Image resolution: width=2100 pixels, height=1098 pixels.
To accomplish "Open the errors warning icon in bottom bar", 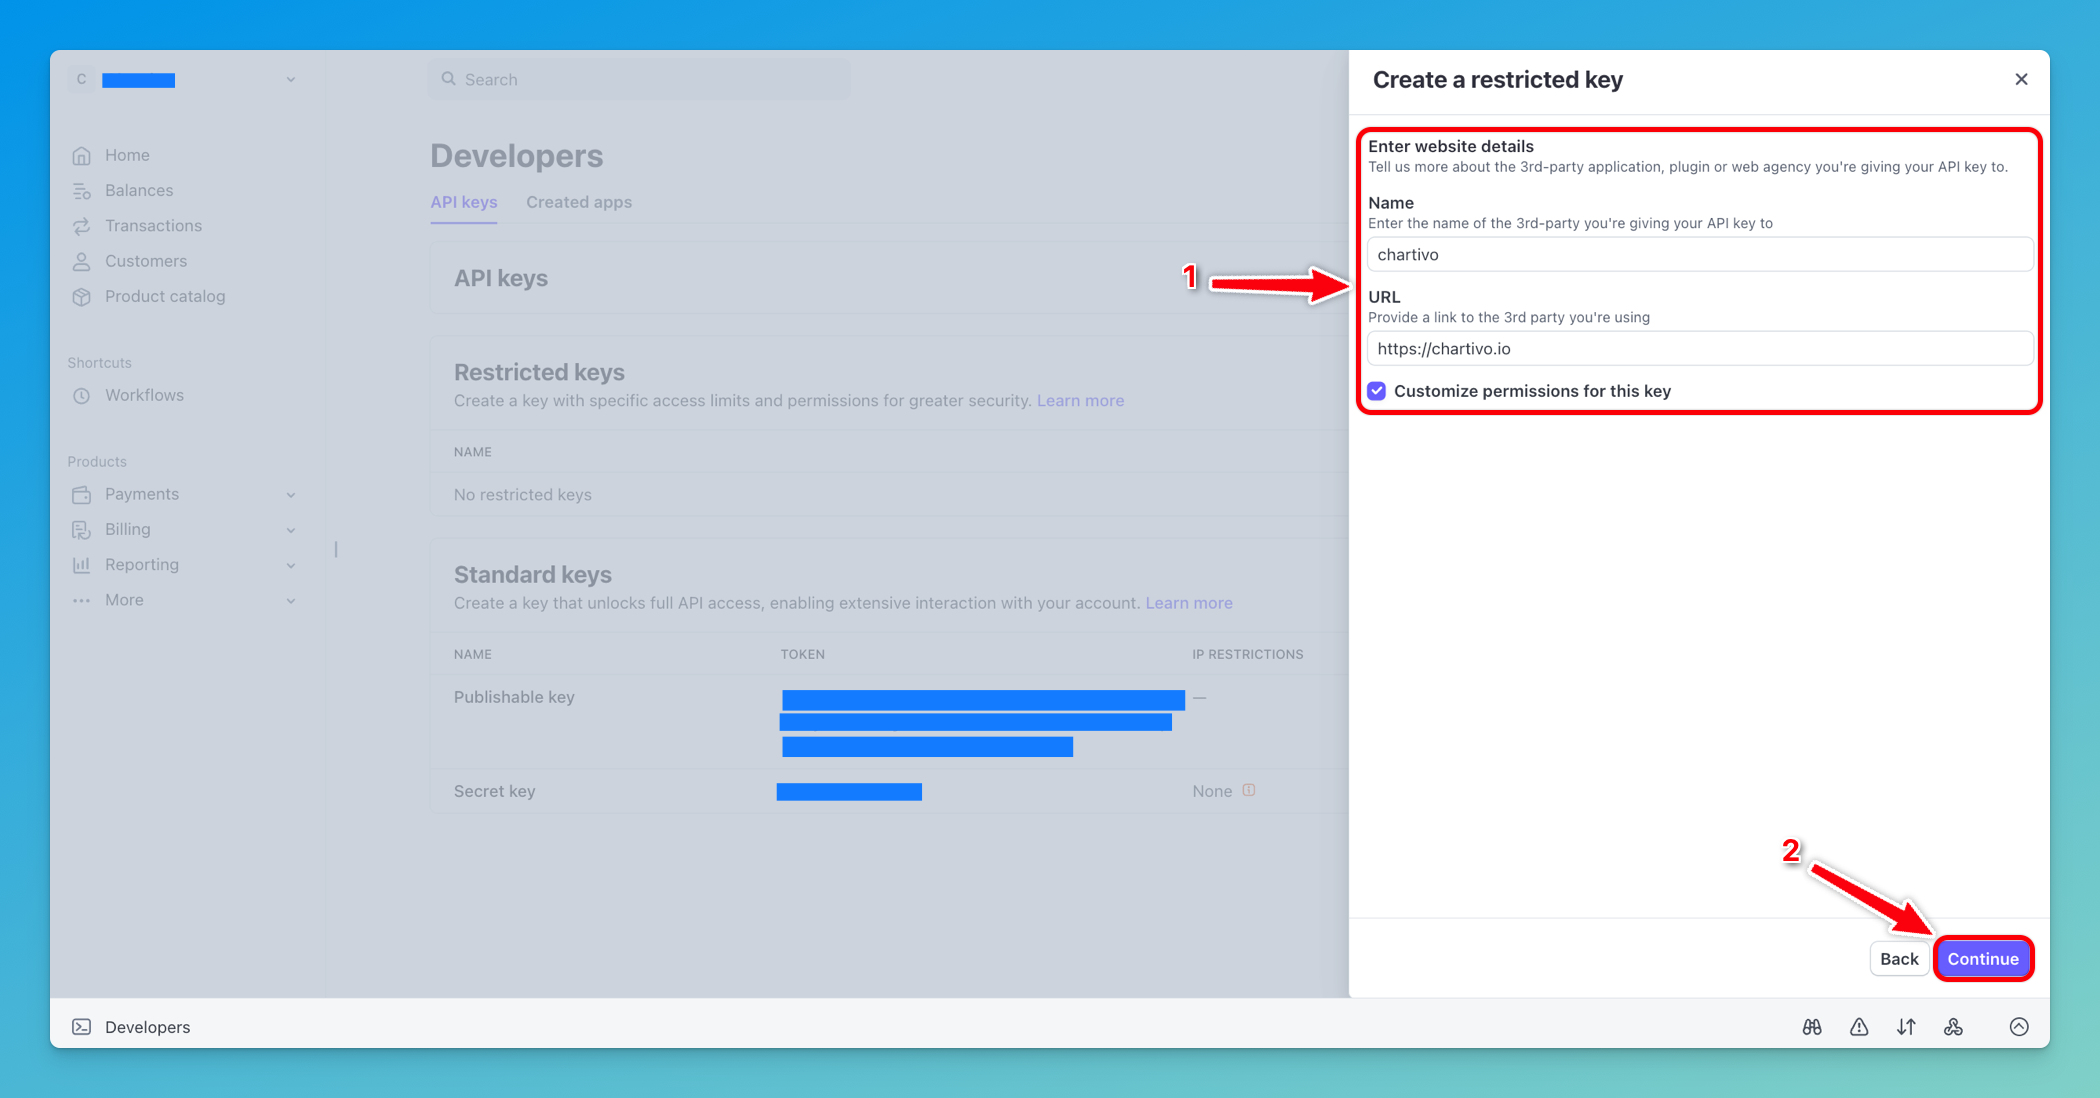I will [1859, 1026].
